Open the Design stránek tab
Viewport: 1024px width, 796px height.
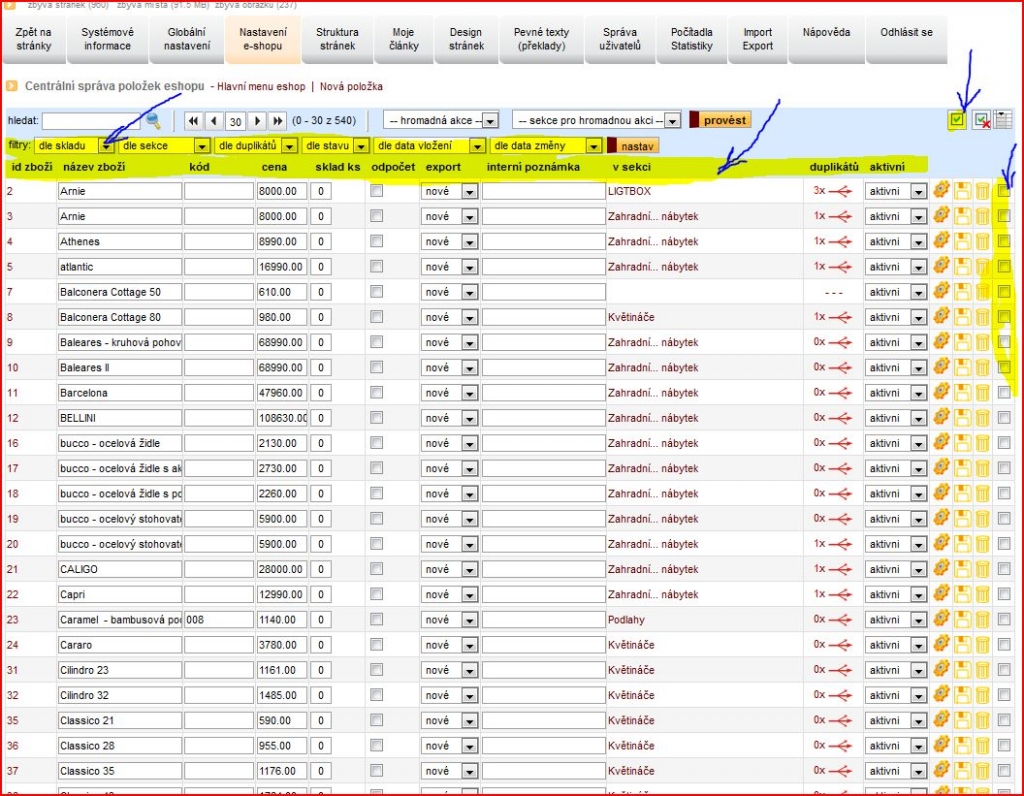click(466, 39)
